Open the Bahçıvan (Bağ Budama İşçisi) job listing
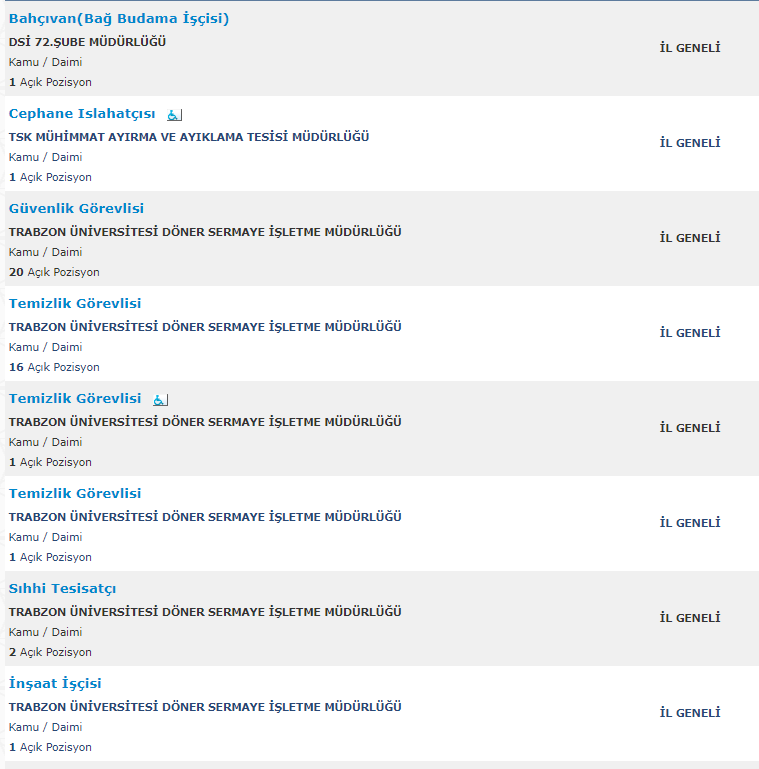This screenshot has height=769, width=759. (x=119, y=18)
